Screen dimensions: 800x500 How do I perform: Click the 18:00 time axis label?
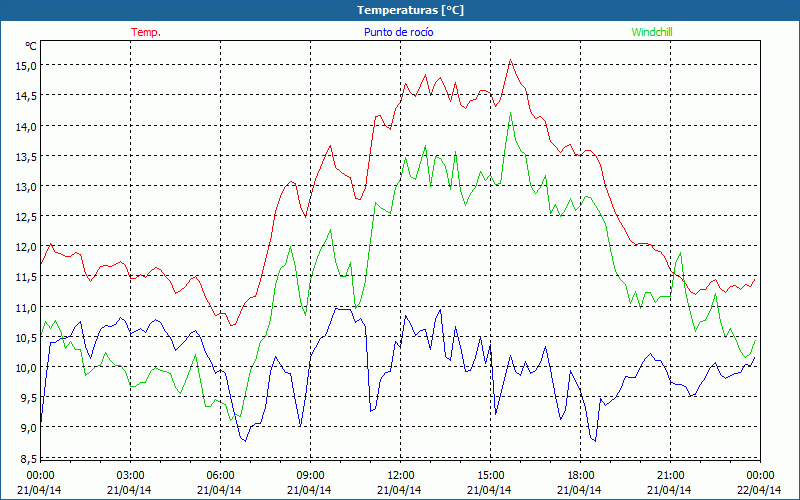pyautogui.click(x=581, y=476)
